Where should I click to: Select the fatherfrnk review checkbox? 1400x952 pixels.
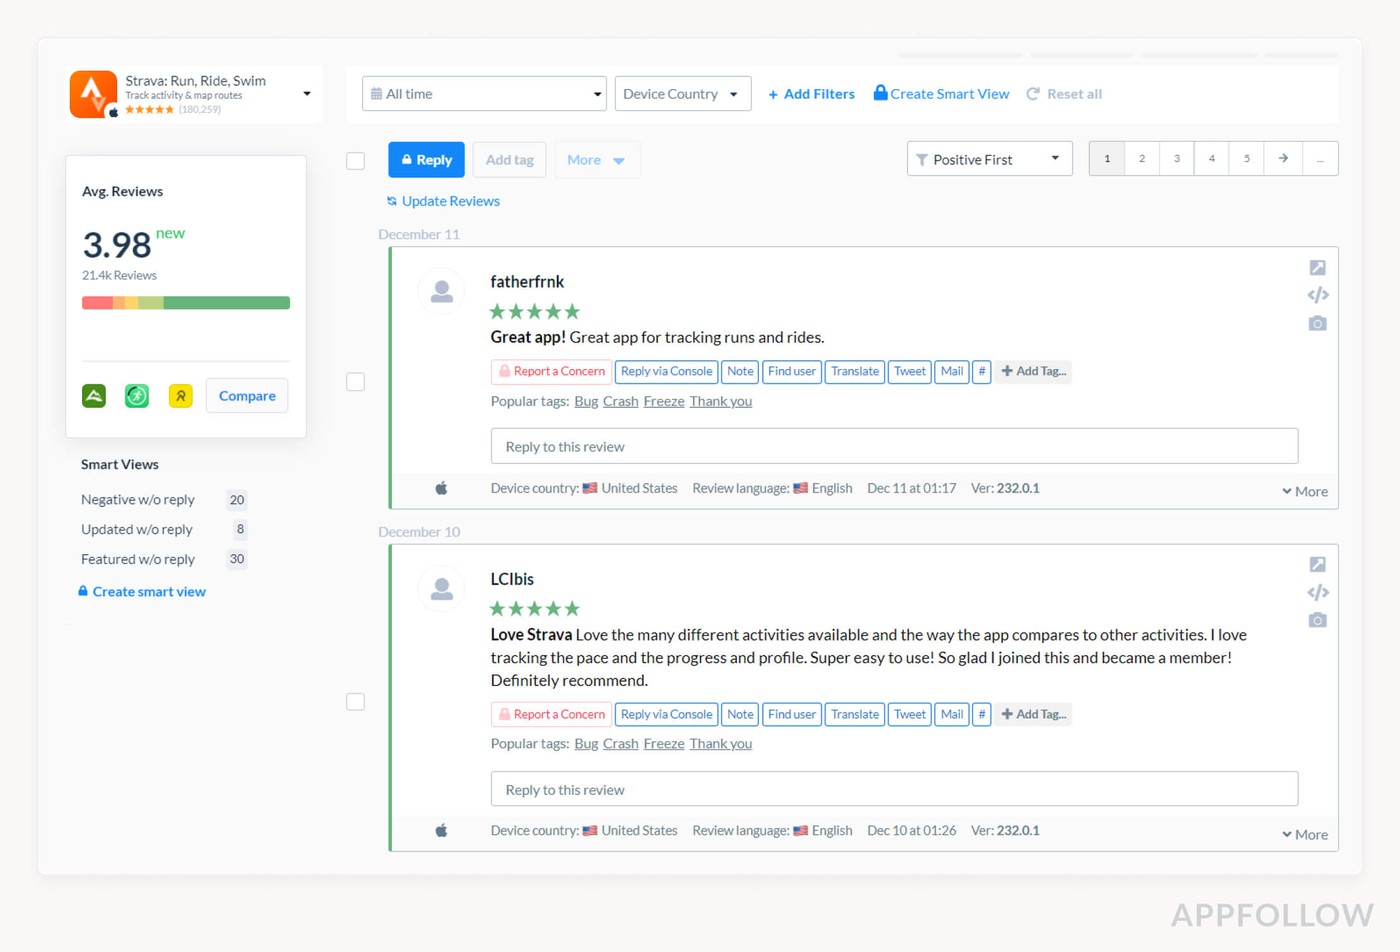(x=355, y=382)
